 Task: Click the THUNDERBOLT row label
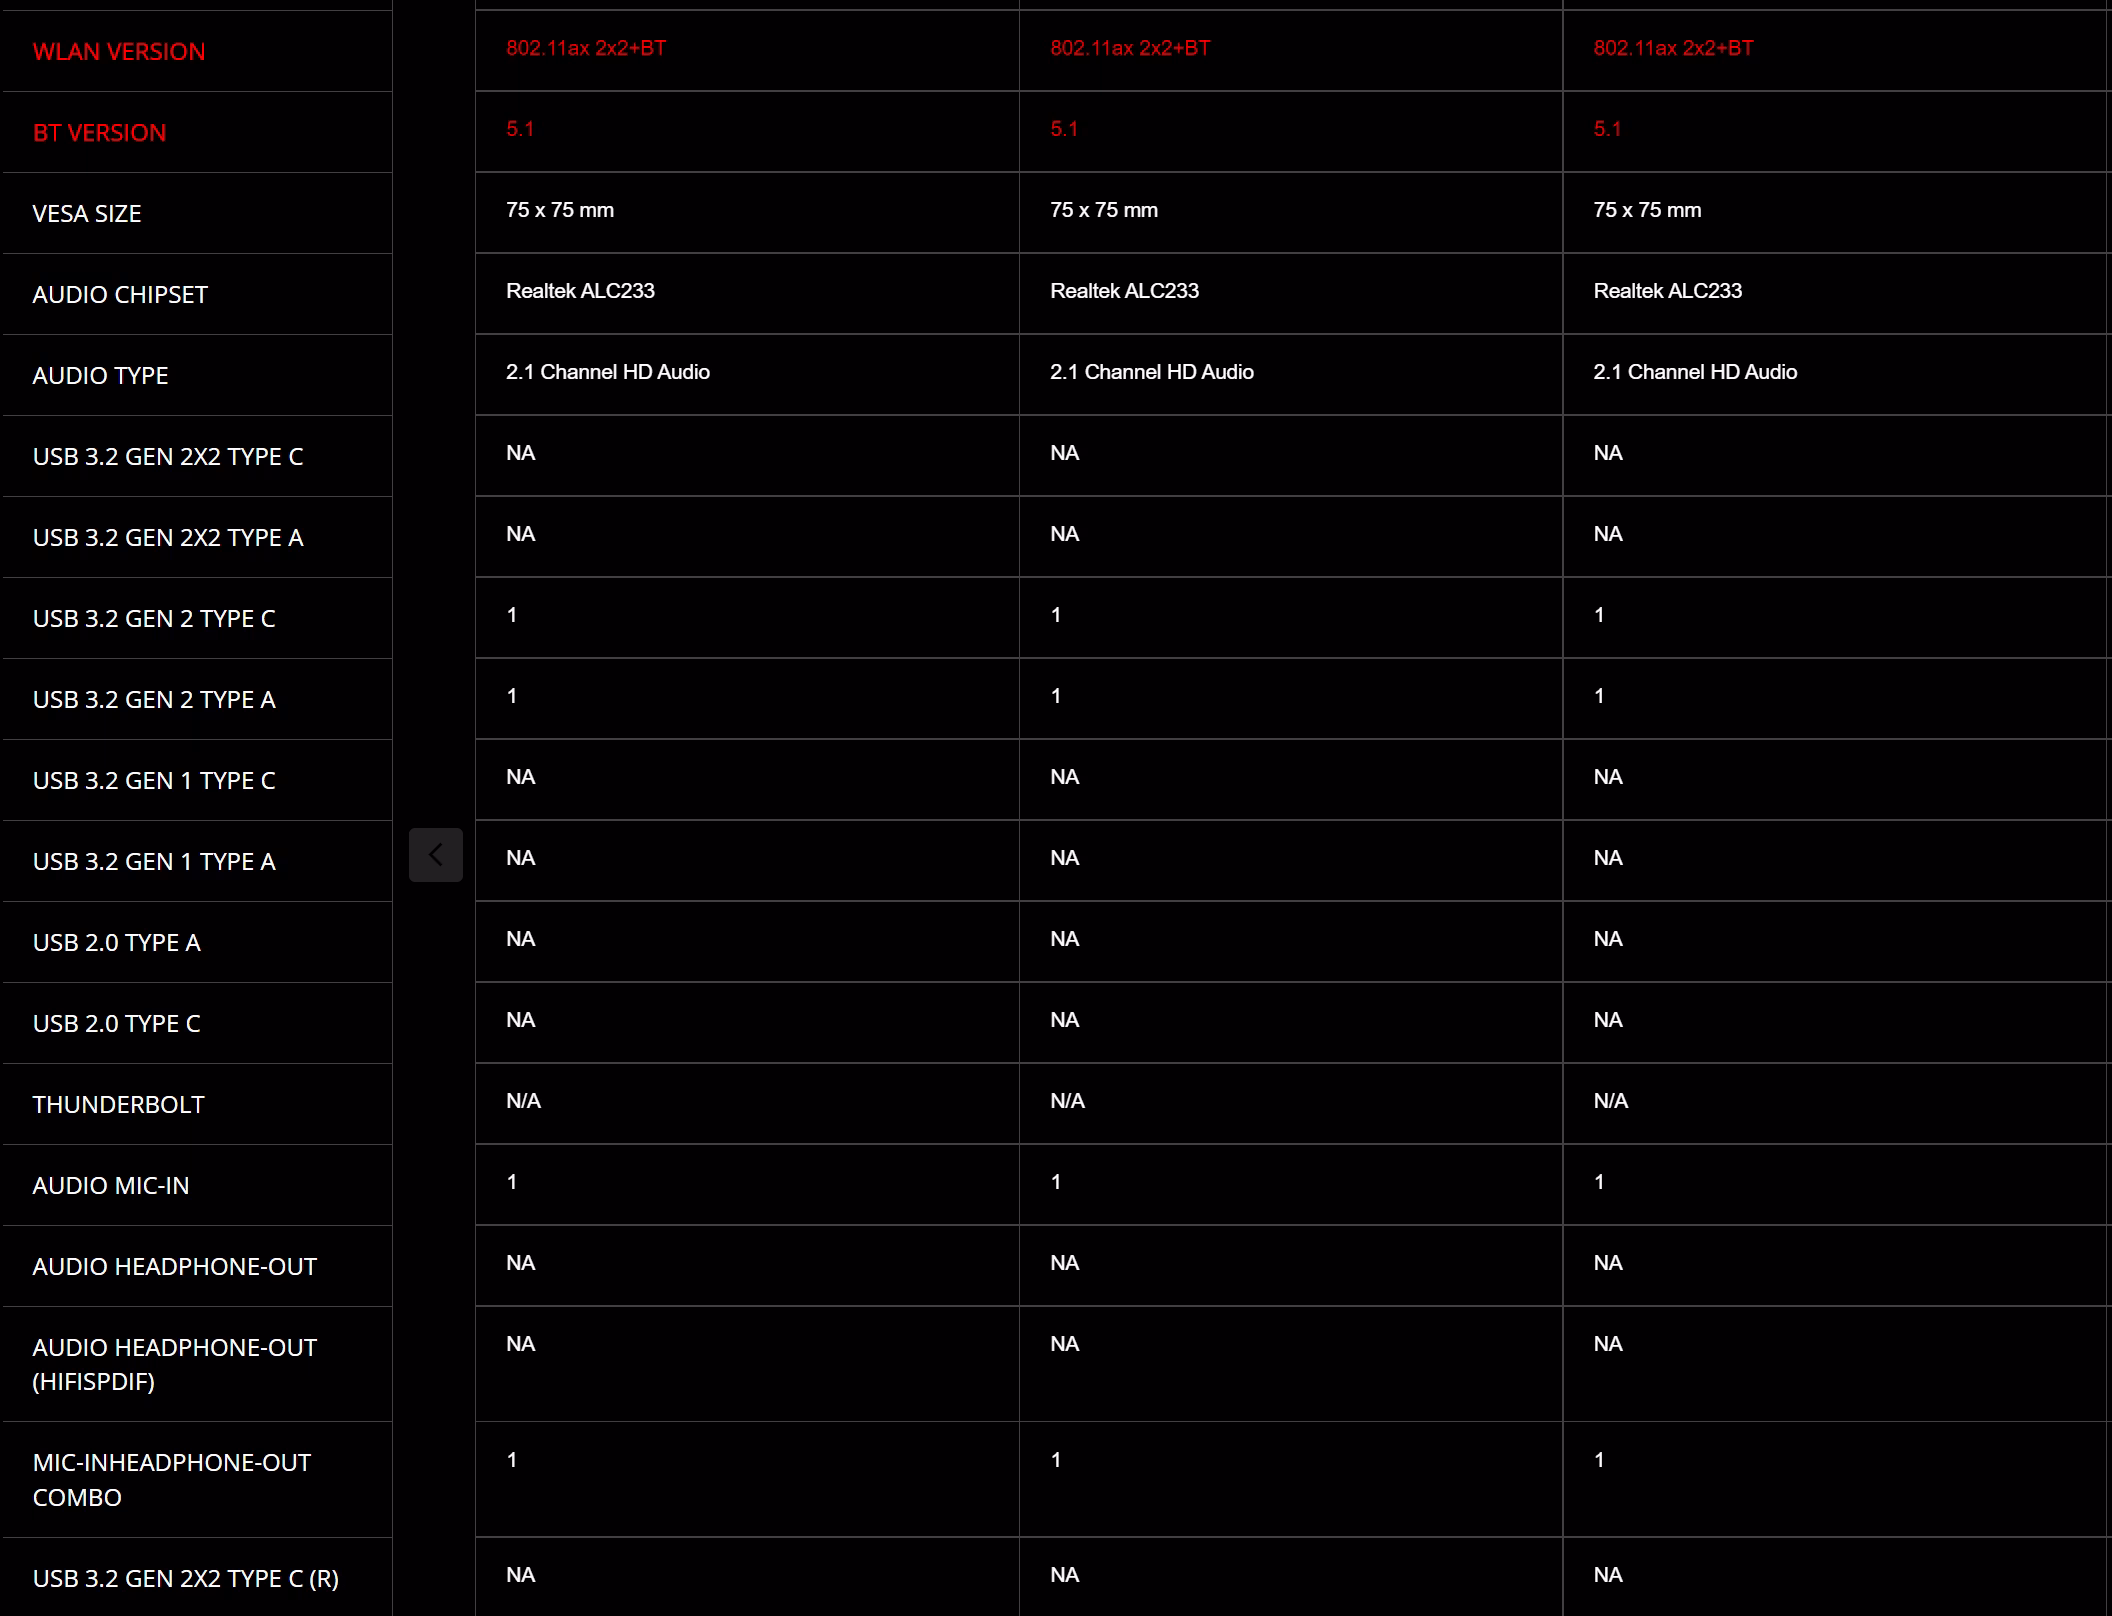point(118,1105)
